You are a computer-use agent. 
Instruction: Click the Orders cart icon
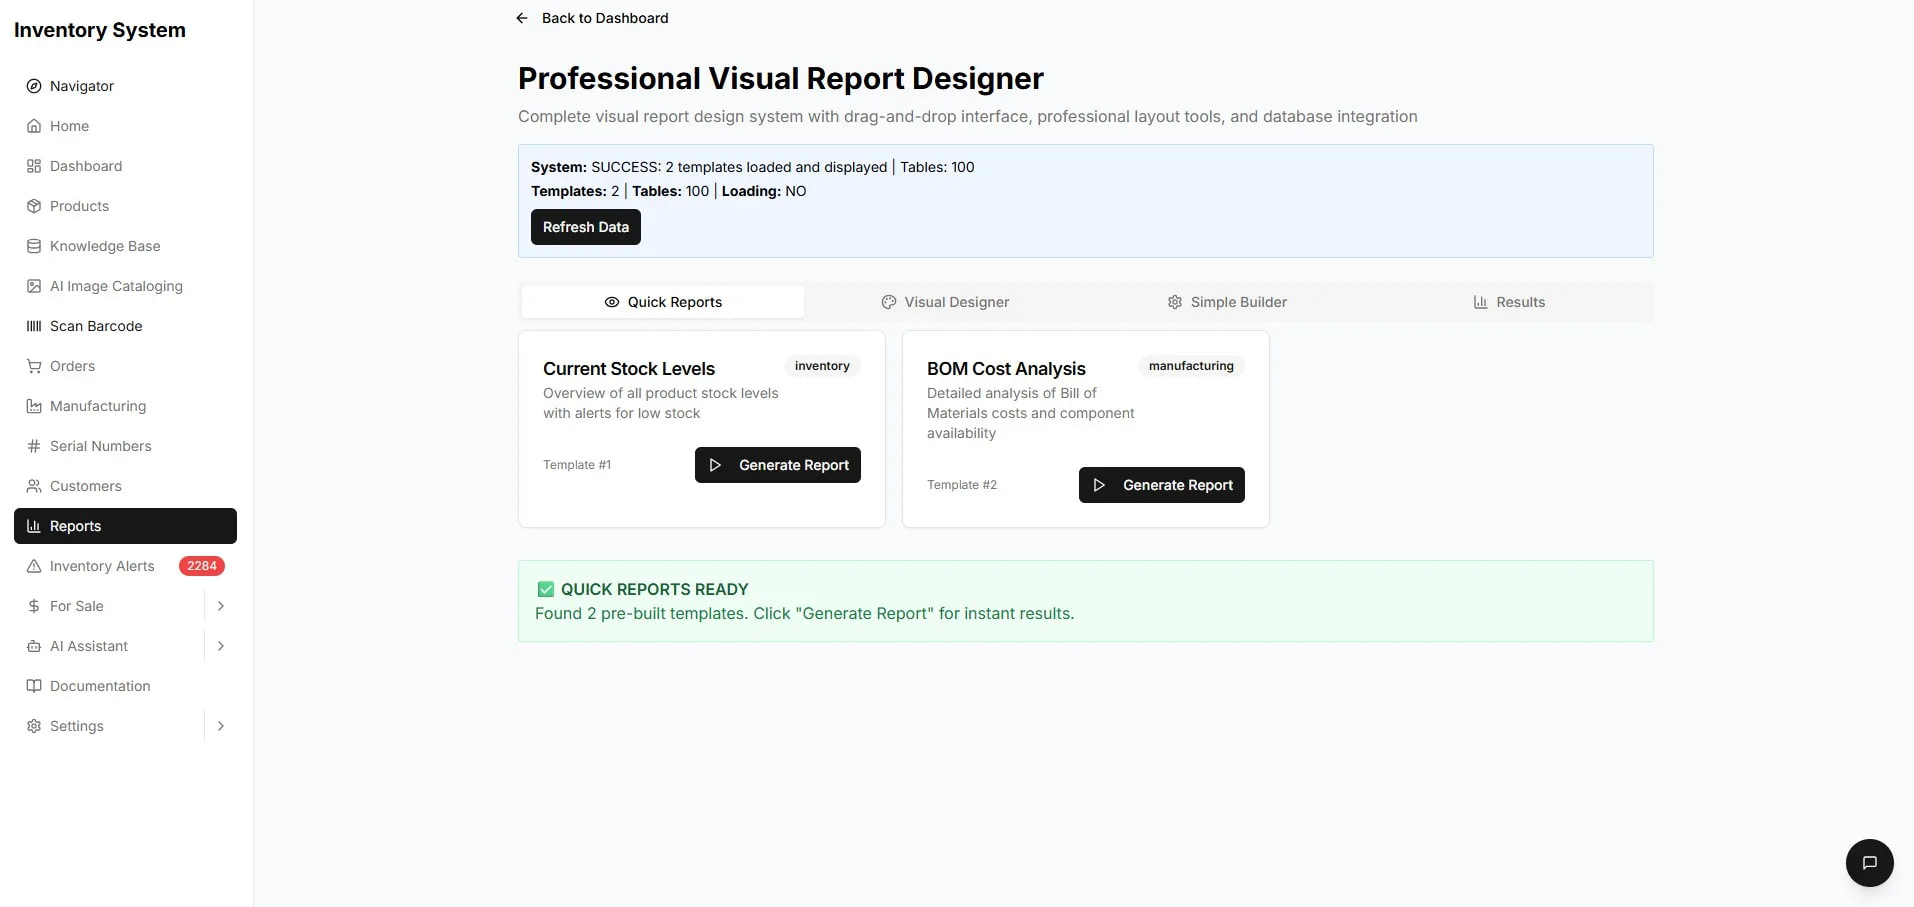[34, 366]
